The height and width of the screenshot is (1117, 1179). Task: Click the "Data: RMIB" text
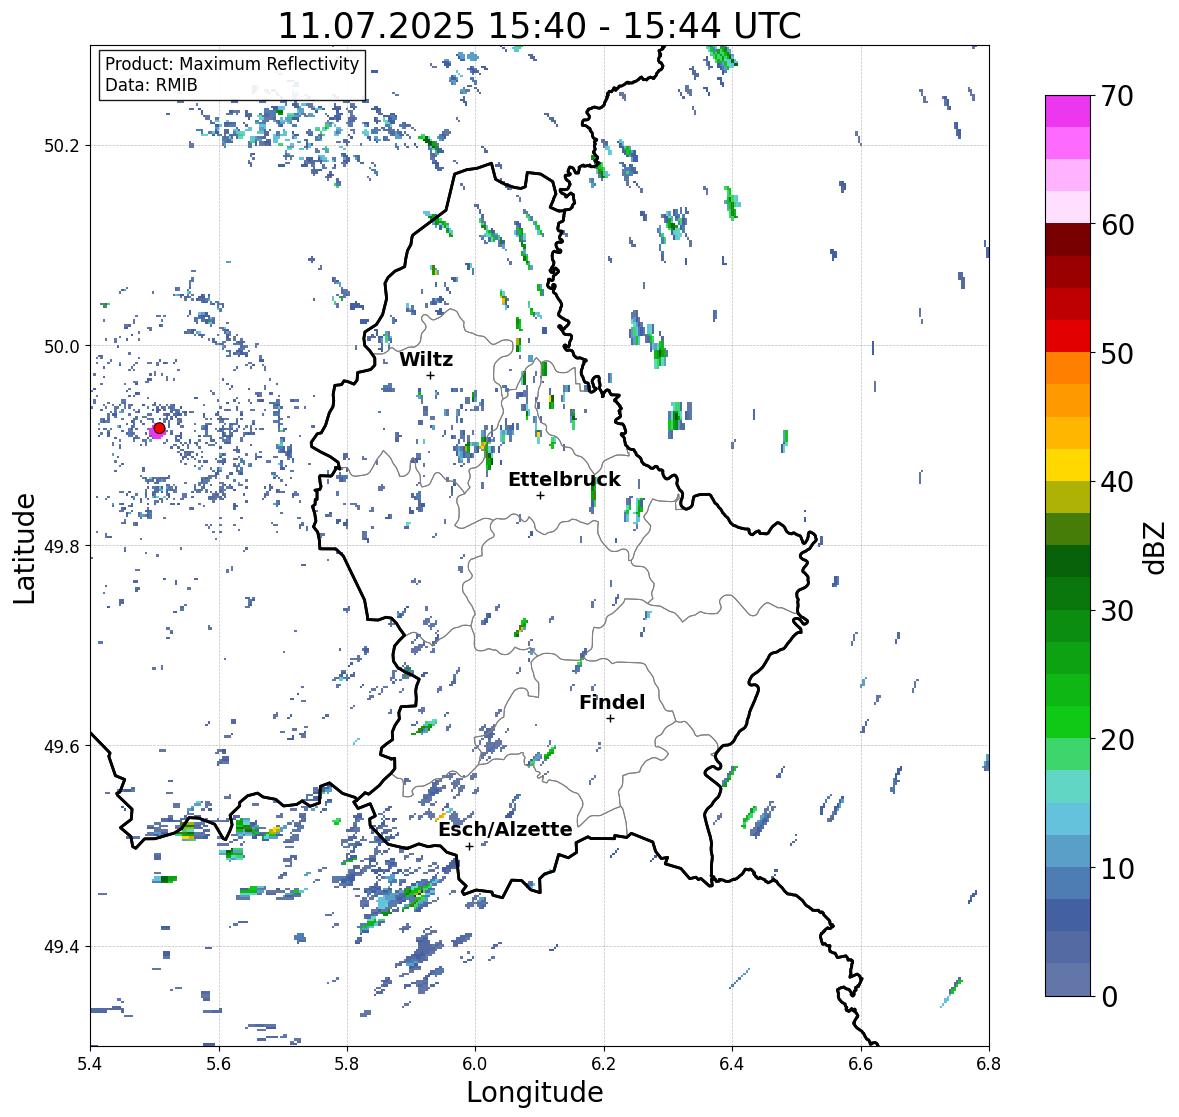[x=151, y=85]
